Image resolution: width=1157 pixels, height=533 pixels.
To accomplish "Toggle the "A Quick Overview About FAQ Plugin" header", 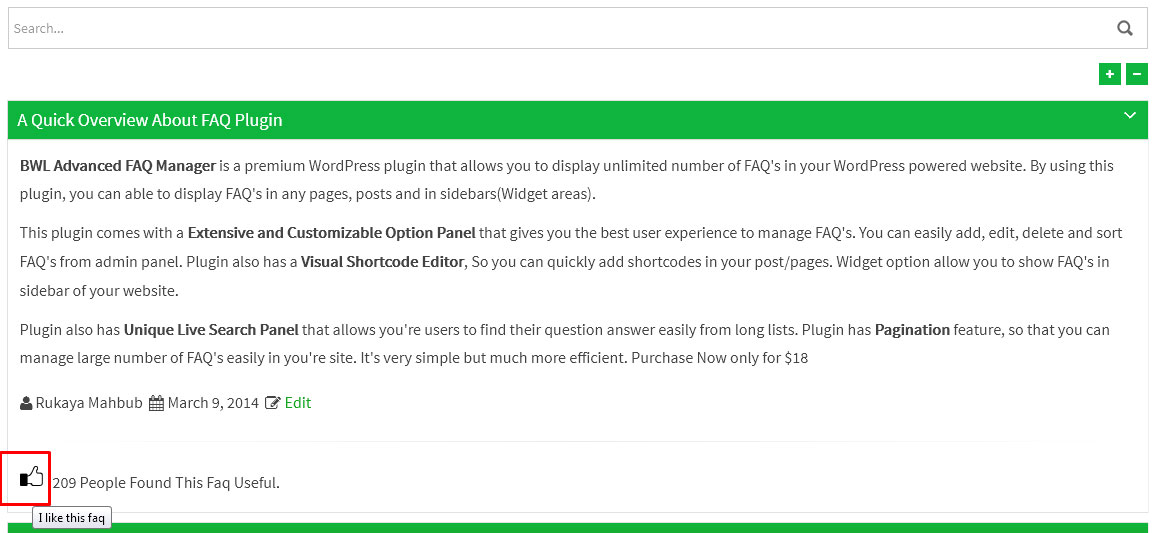I will 150,120.
